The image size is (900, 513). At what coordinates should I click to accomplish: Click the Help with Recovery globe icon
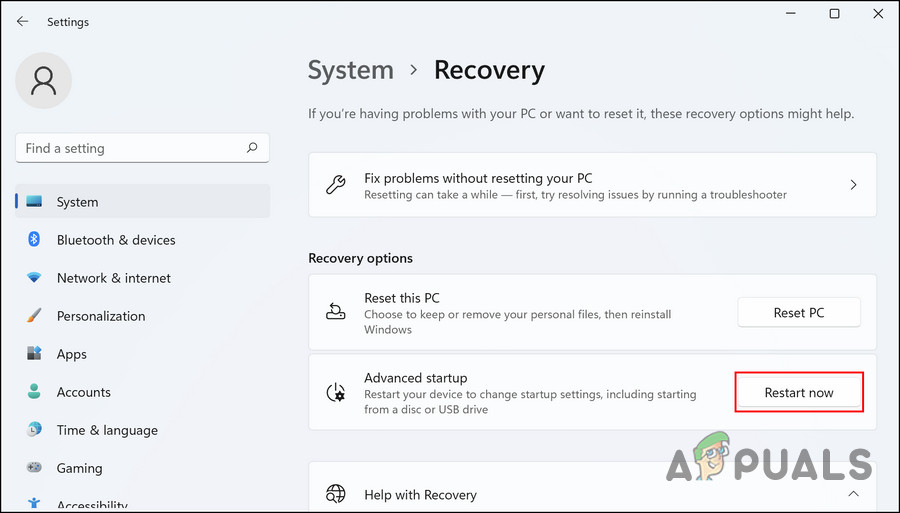[x=336, y=494]
